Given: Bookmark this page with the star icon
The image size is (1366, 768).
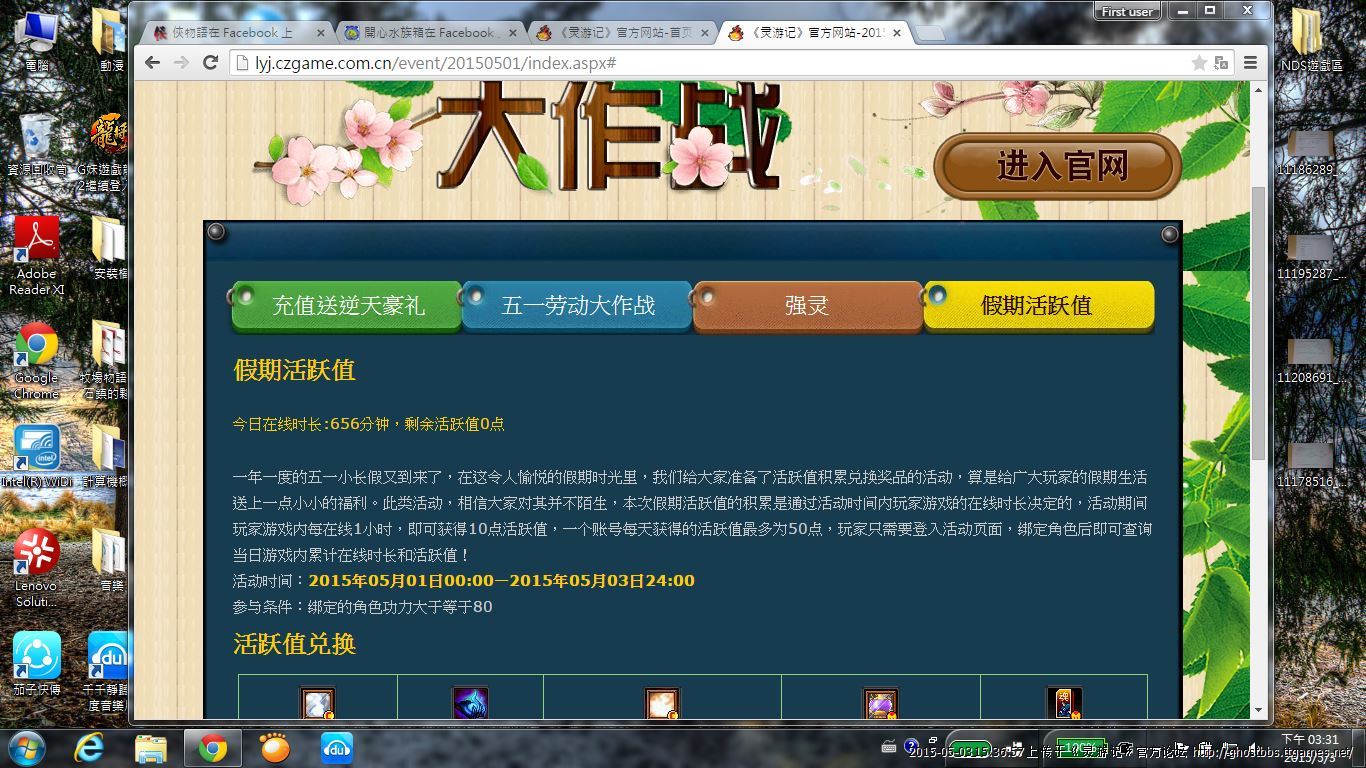Looking at the screenshot, I should coord(1199,63).
